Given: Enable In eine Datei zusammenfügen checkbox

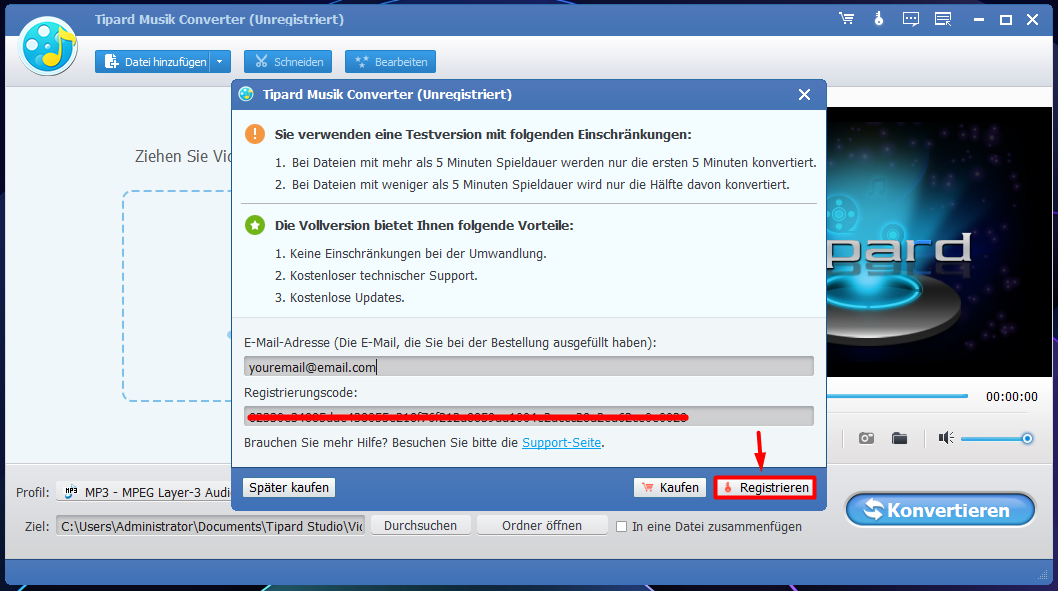Looking at the screenshot, I should click(621, 526).
